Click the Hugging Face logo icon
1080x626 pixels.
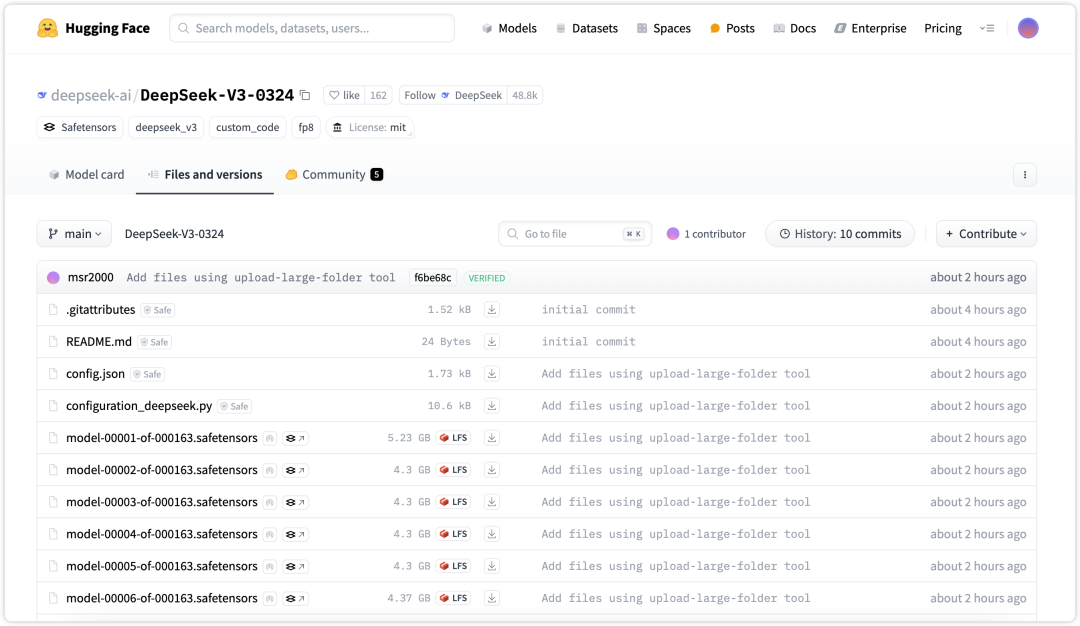point(47,28)
